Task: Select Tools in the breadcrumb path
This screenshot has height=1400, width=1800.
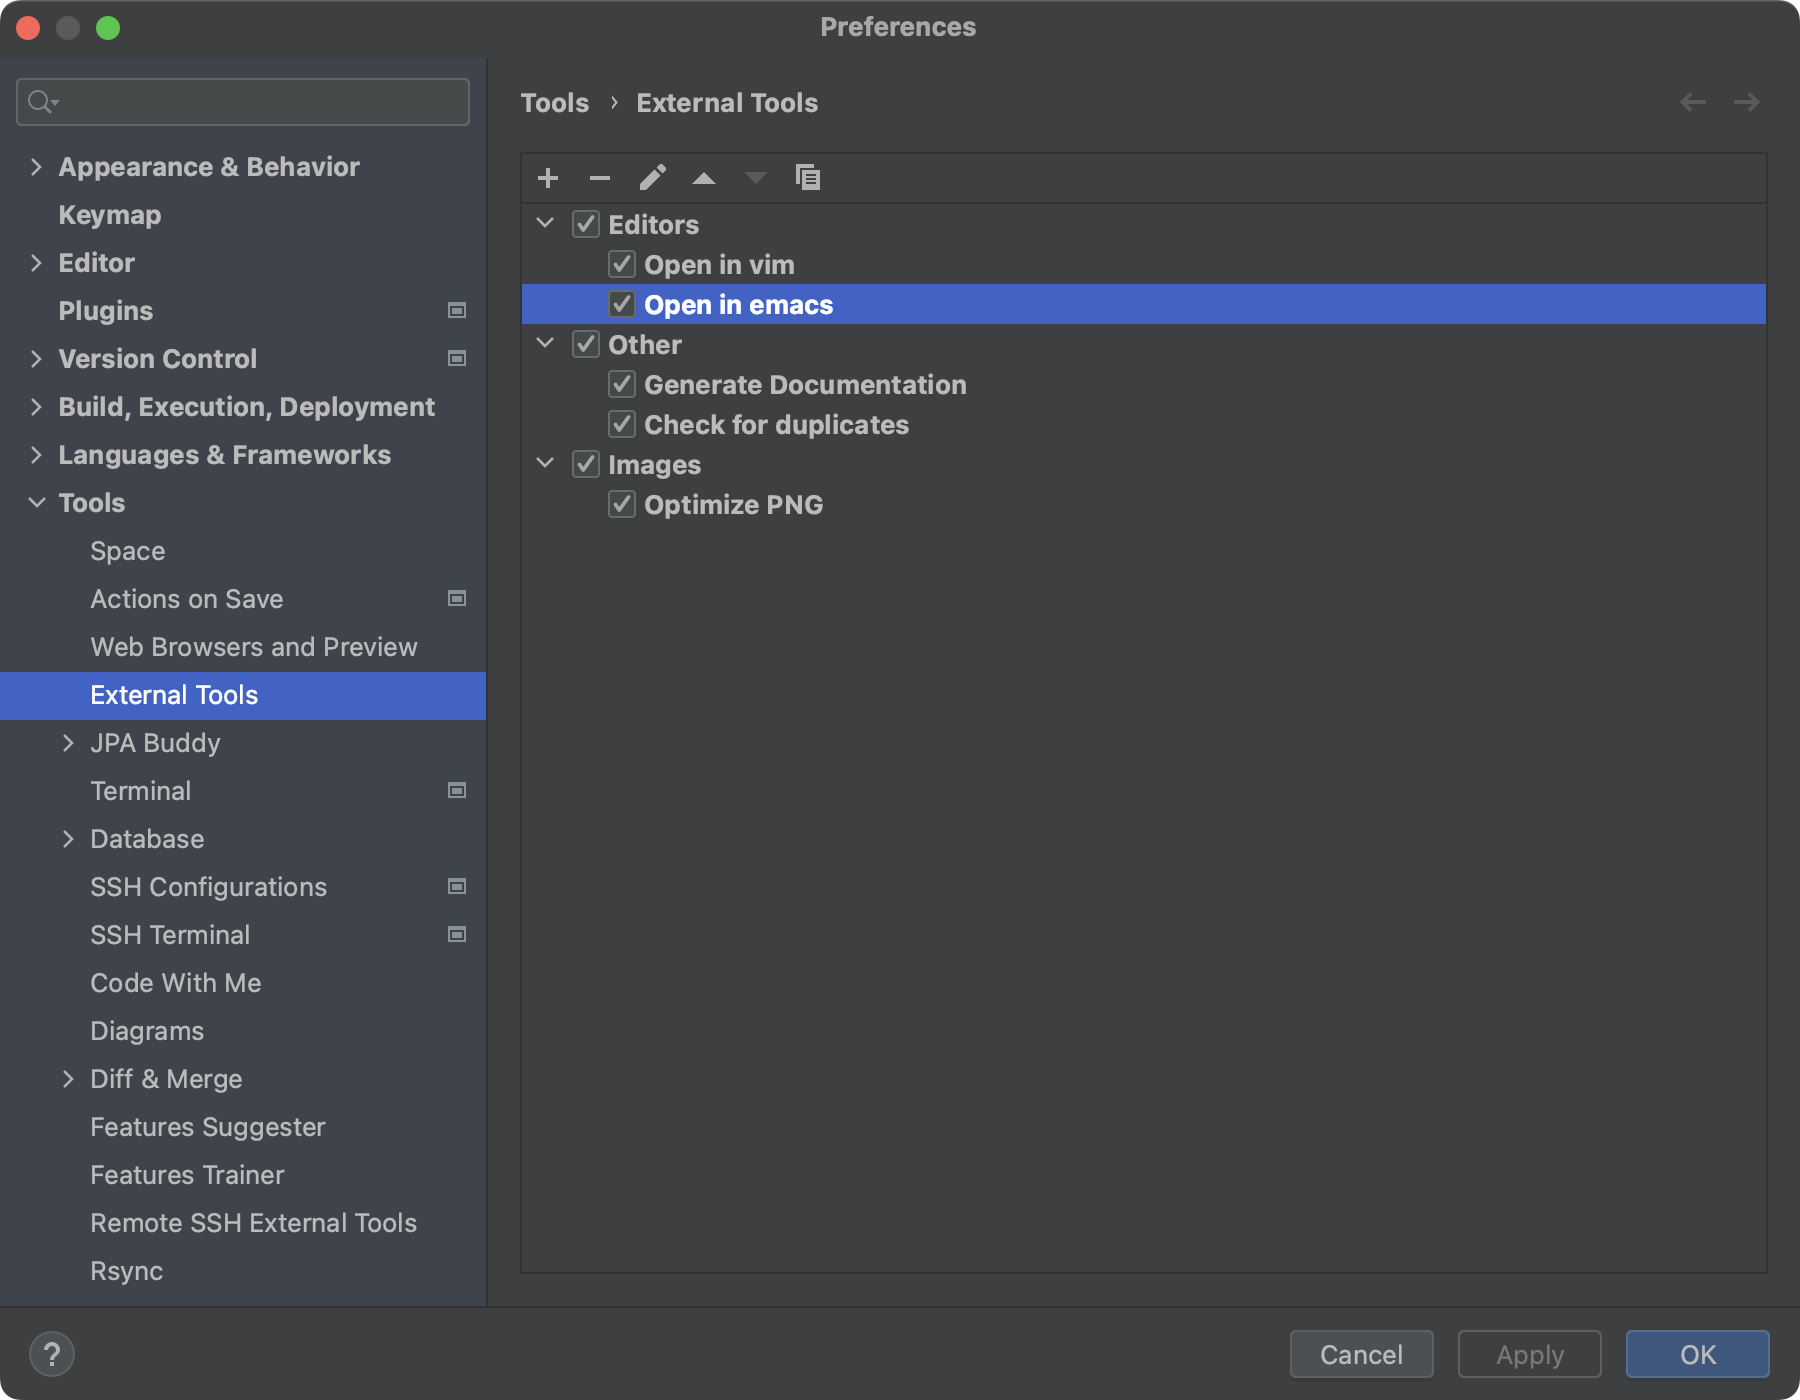Action: [555, 102]
